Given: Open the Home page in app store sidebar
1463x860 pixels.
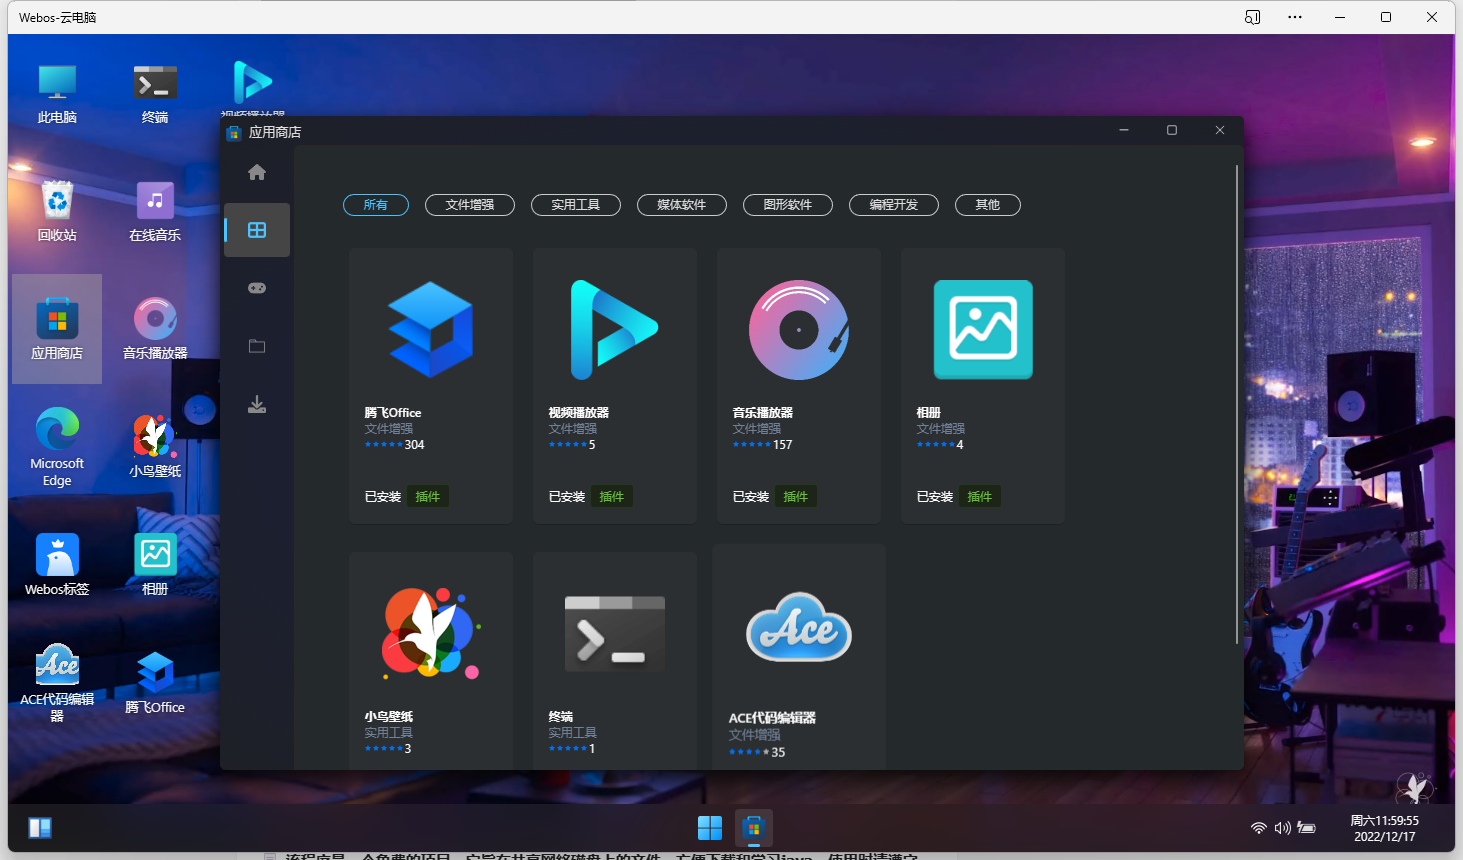Looking at the screenshot, I should click(257, 172).
